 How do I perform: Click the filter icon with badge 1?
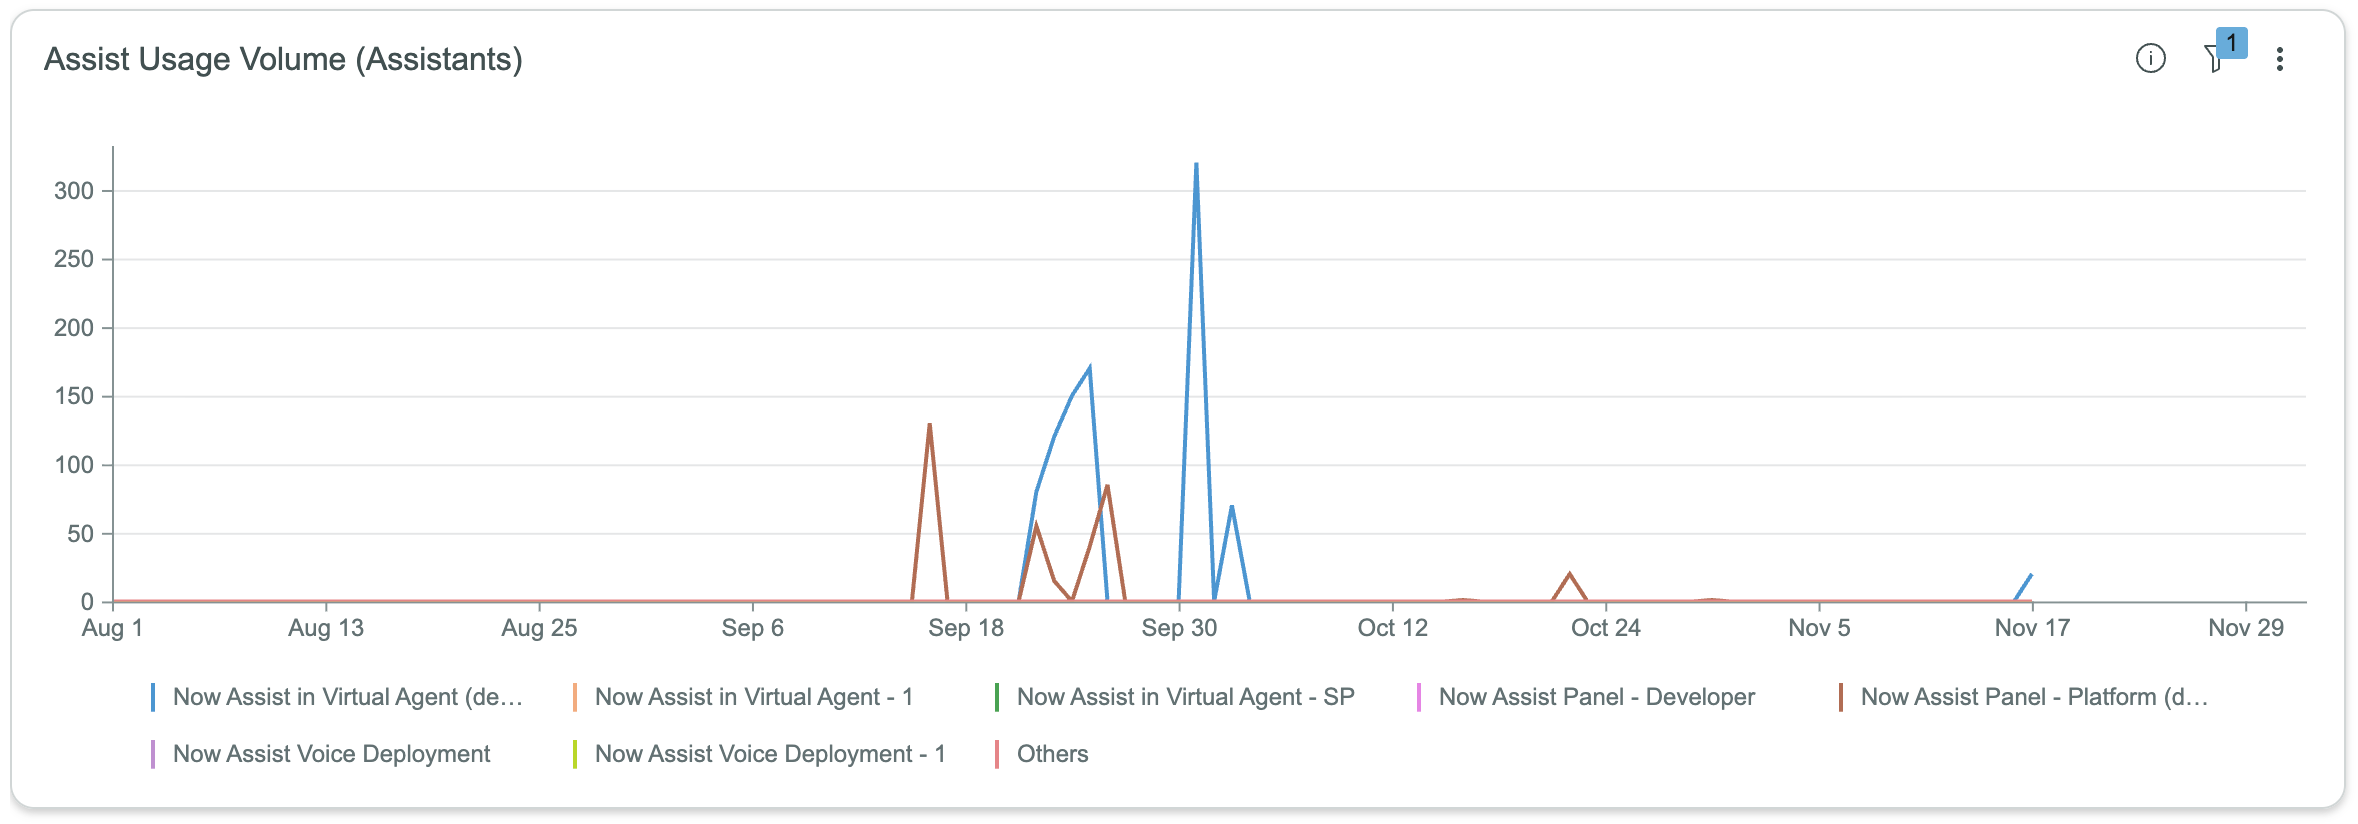click(2224, 53)
